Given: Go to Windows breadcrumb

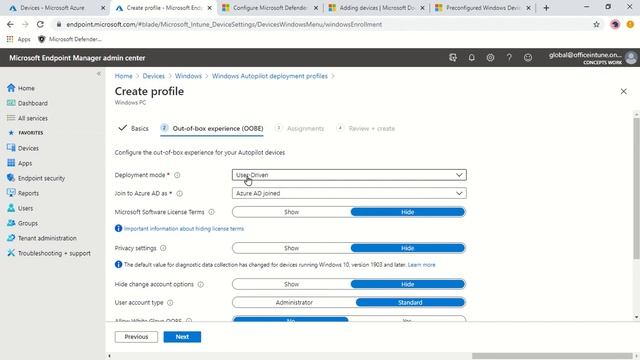Looking at the screenshot, I should pyautogui.click(x=188, y=76).
